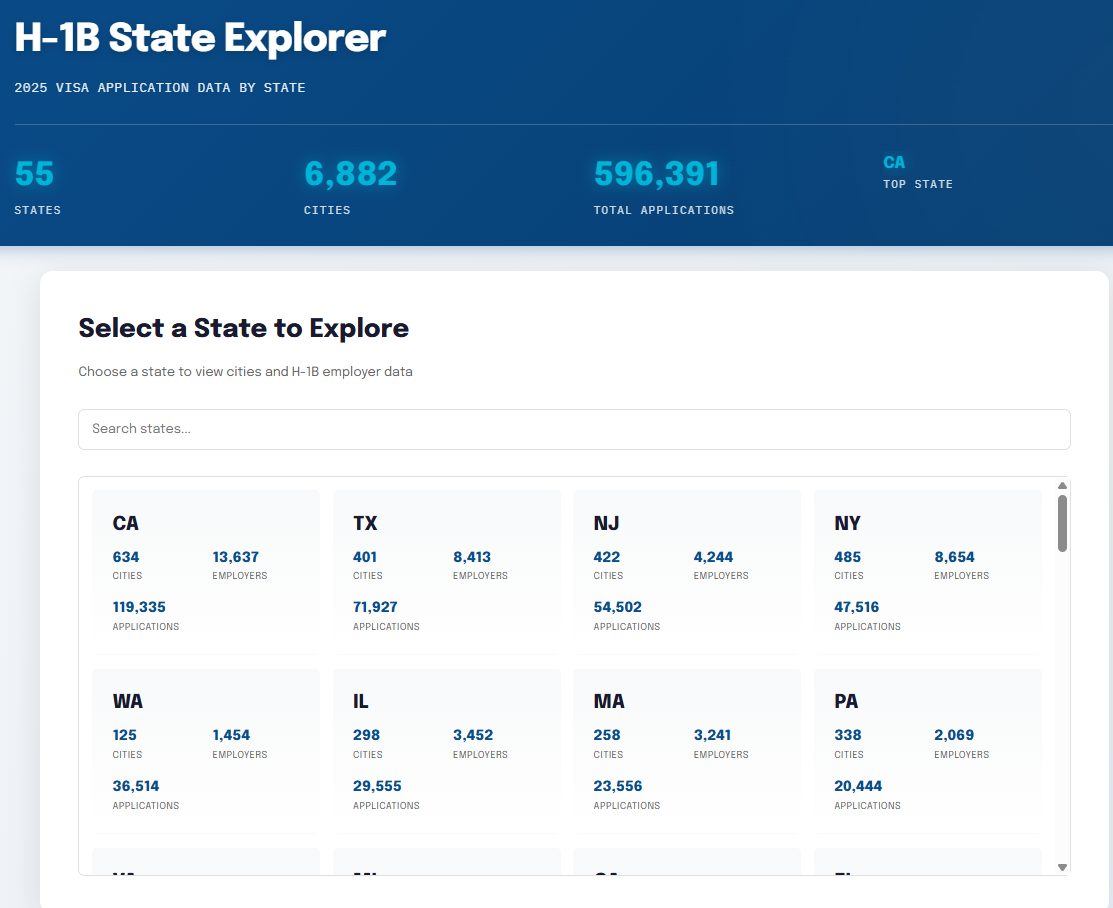
Task: Open the MA state card
Action: [686, 750]
